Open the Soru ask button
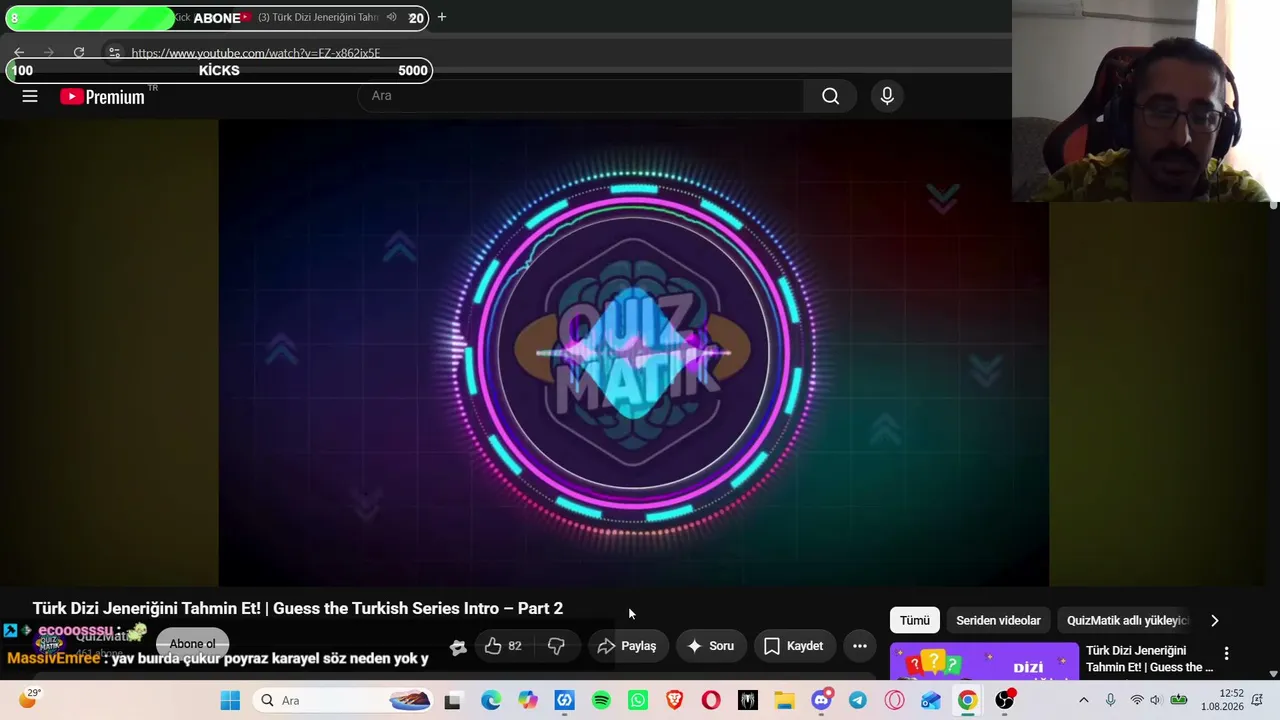1280x720 pixels. [x=711, y=646]
